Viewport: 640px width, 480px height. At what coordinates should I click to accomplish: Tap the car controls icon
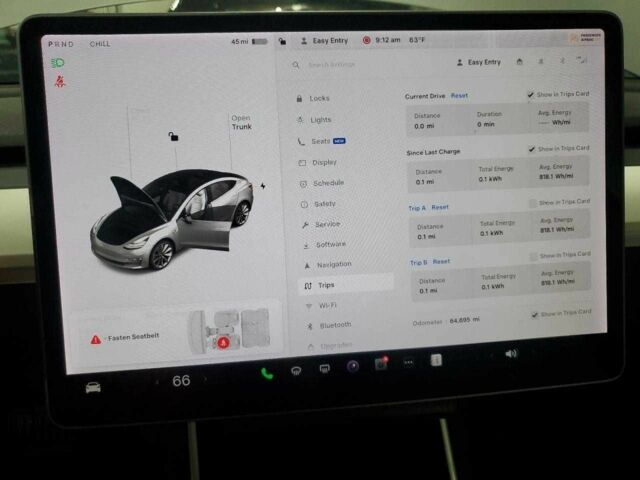93,386
